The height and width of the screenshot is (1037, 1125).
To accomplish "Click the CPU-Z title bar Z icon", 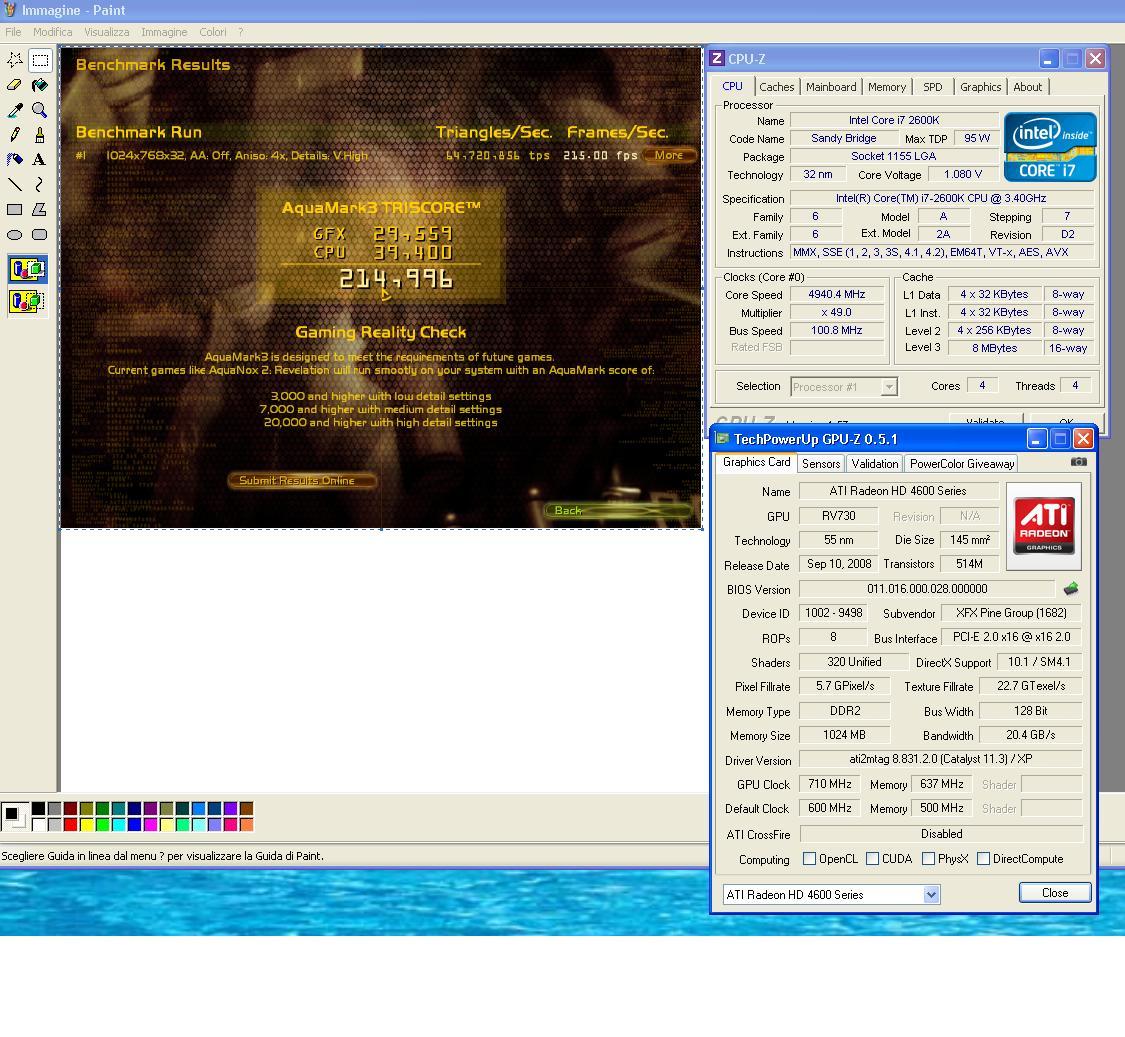I will coord(717,58).
